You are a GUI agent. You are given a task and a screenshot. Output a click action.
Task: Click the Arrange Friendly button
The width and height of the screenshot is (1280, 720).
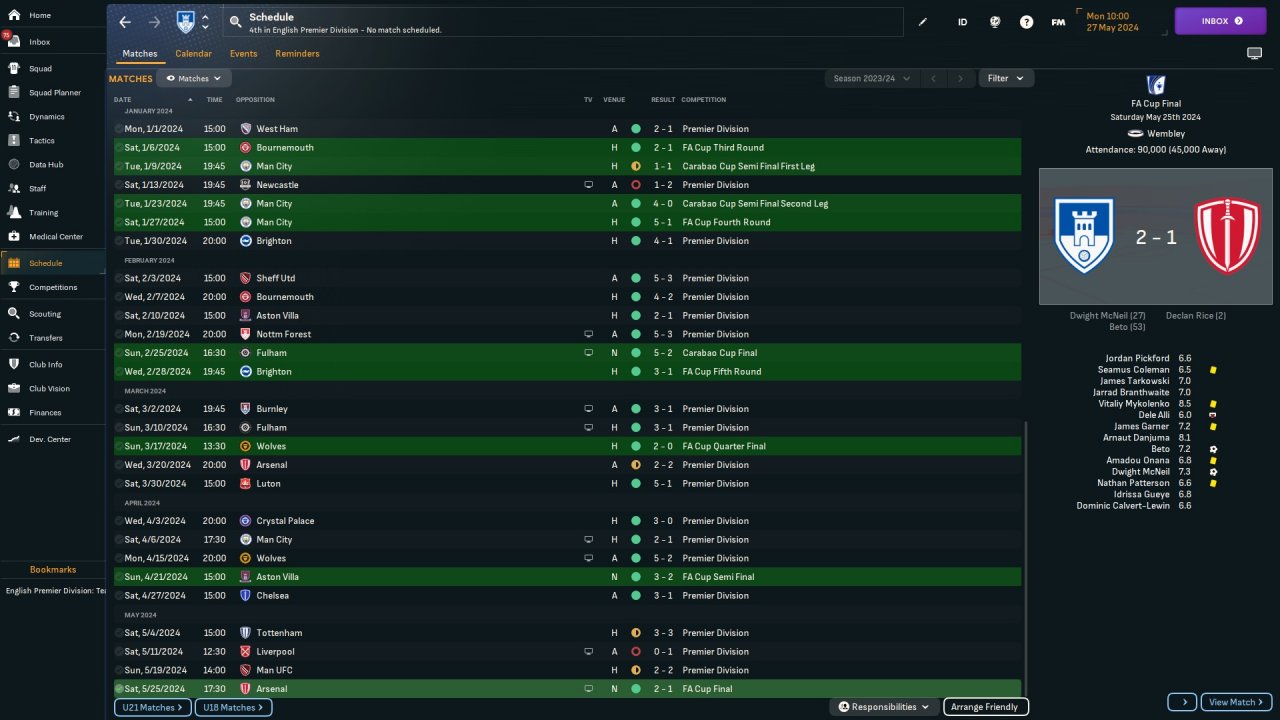(x=985, y=707)
